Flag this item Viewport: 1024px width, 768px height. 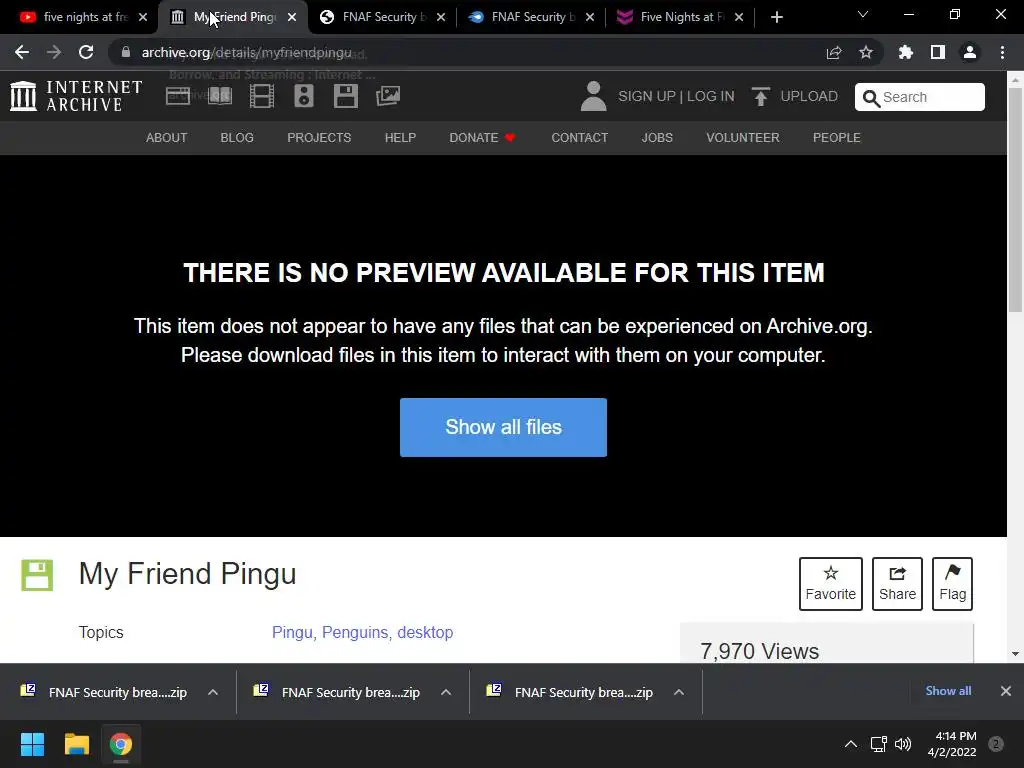(x=952, y=584)
